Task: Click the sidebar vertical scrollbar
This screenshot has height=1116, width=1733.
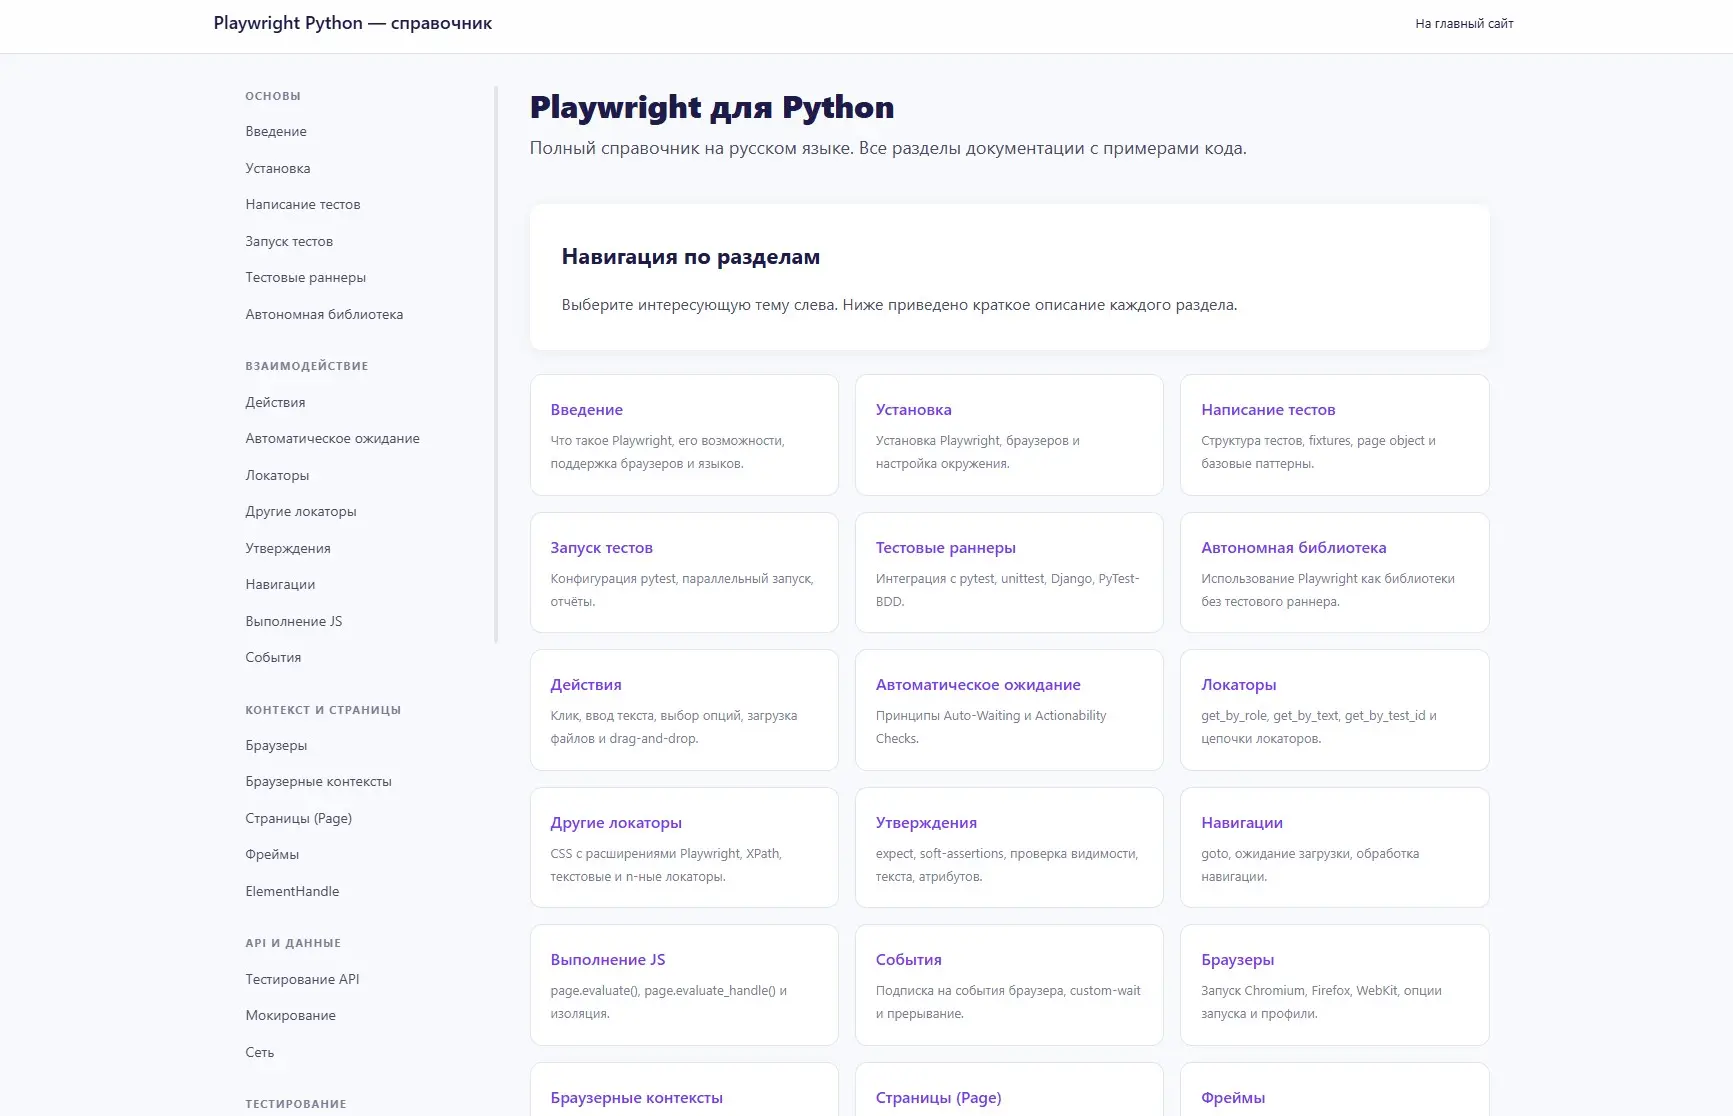Action: [496, 364]
